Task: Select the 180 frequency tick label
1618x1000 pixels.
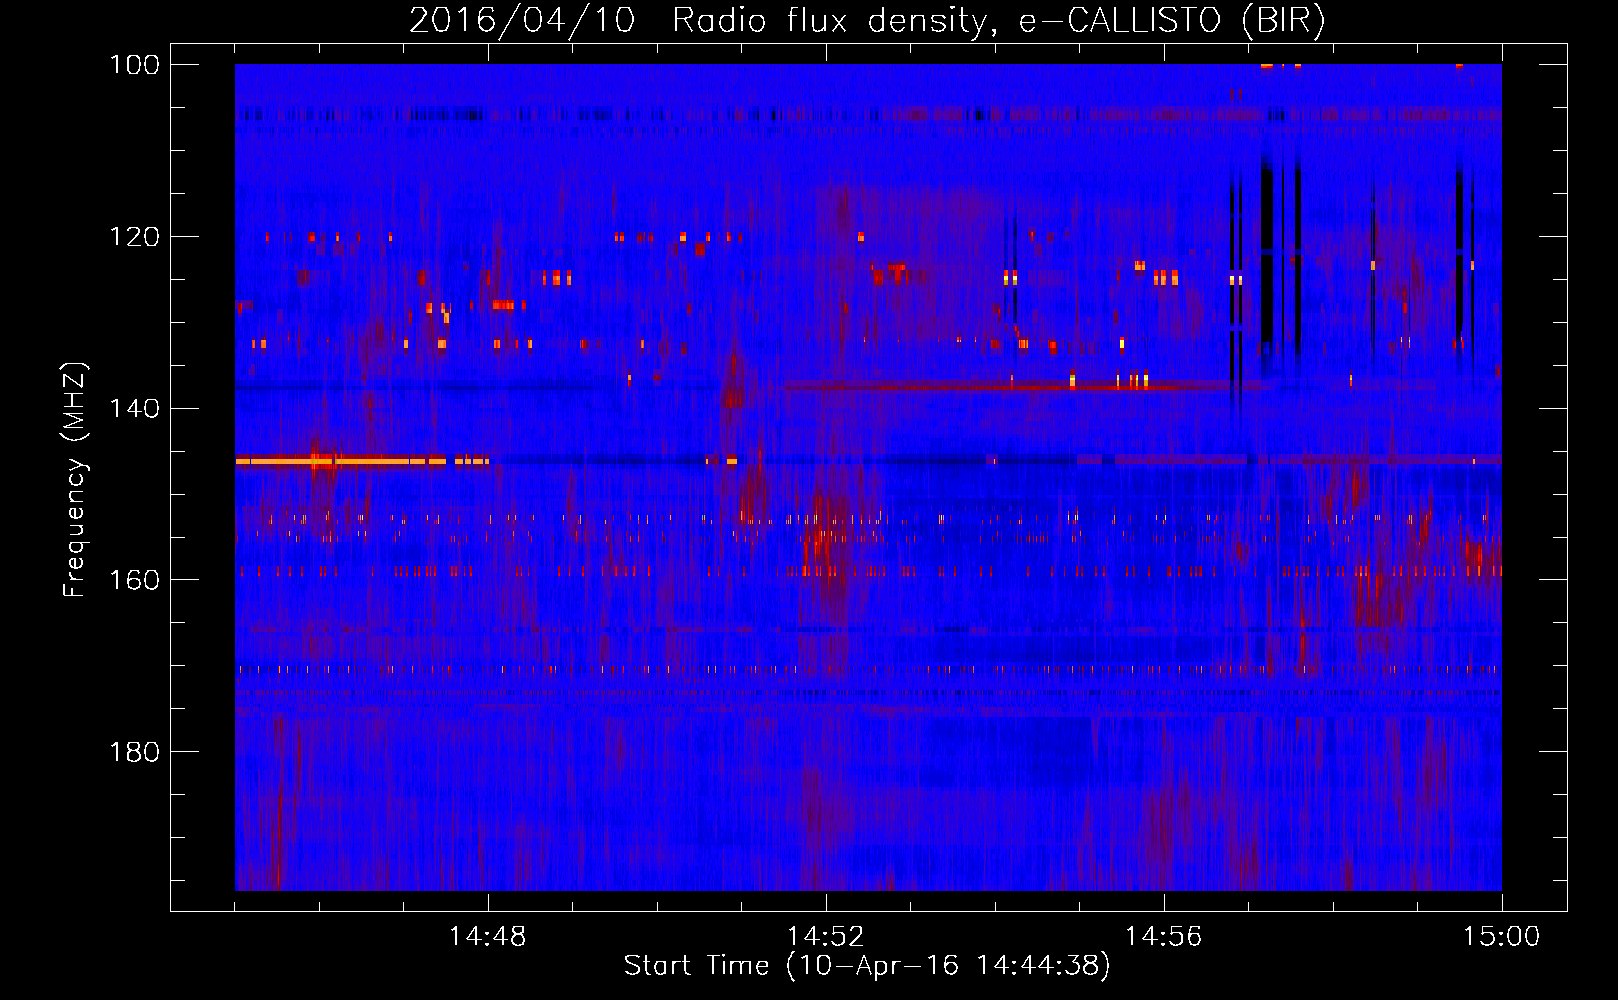Action: click(133, 752)
